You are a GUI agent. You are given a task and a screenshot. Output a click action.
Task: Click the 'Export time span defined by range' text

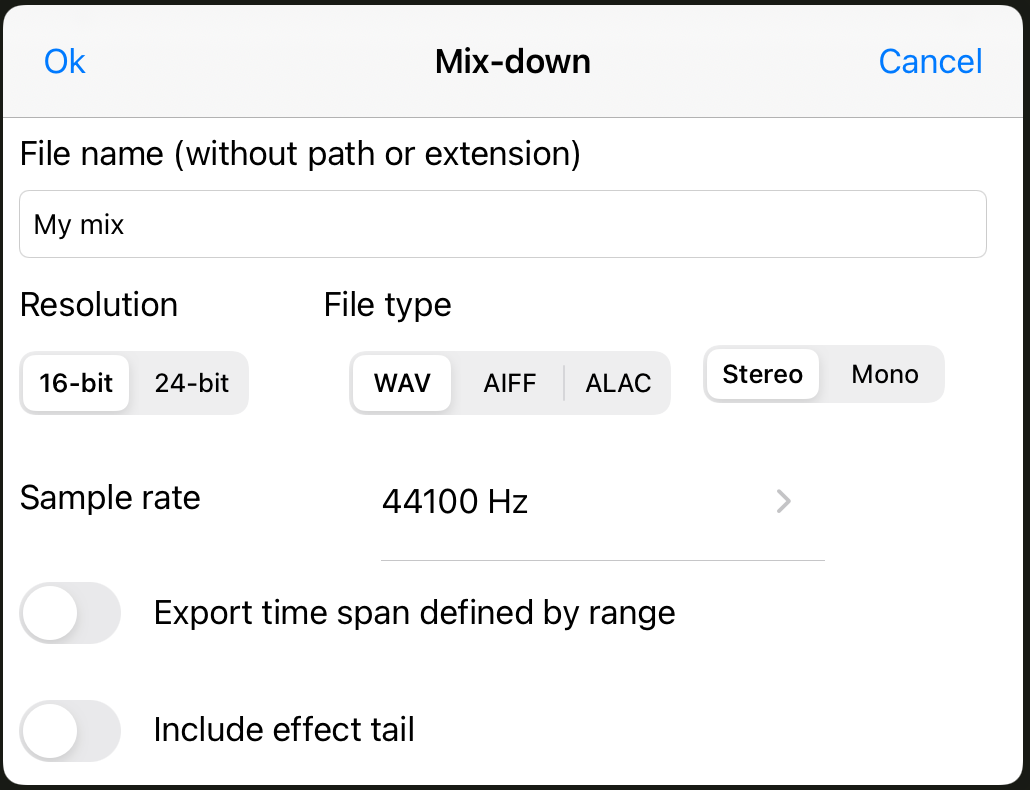click(x=414, y=612)
